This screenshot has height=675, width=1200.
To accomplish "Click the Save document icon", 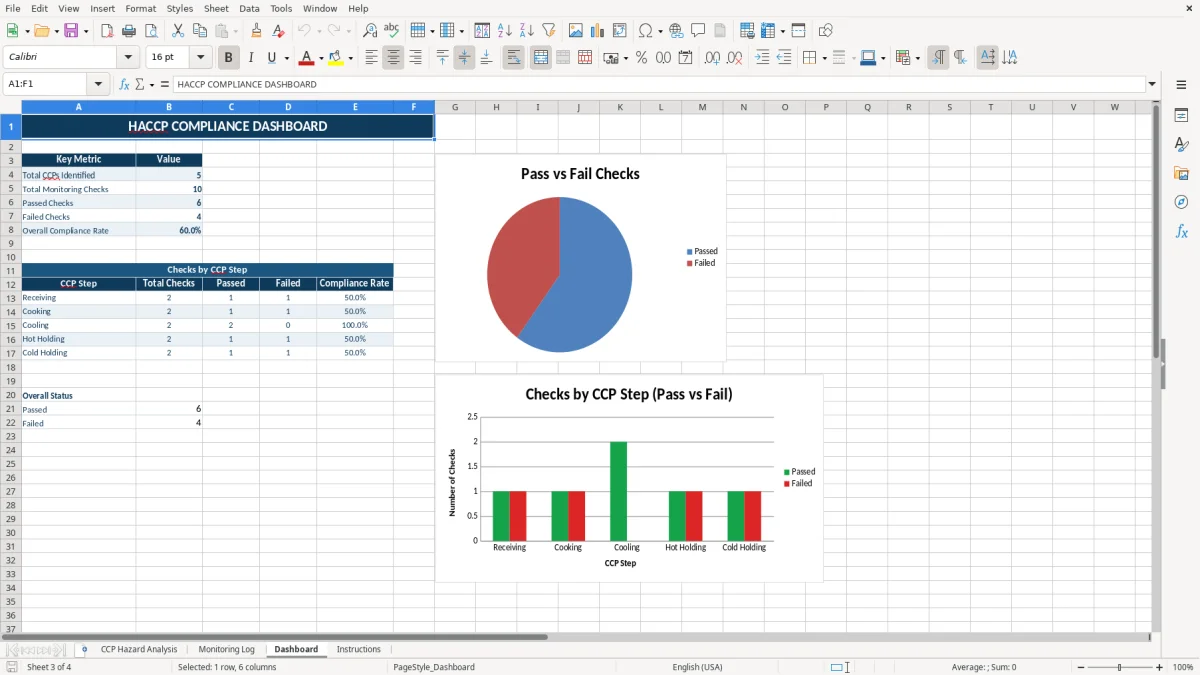I will pos(71,31).
